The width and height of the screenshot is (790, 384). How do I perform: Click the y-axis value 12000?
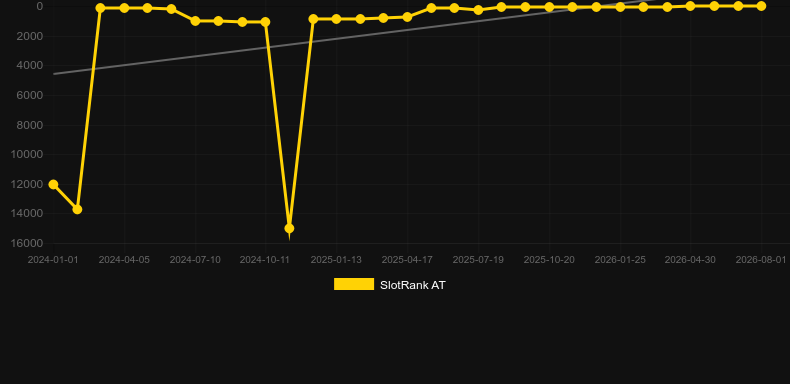click(x=27, y=184)
